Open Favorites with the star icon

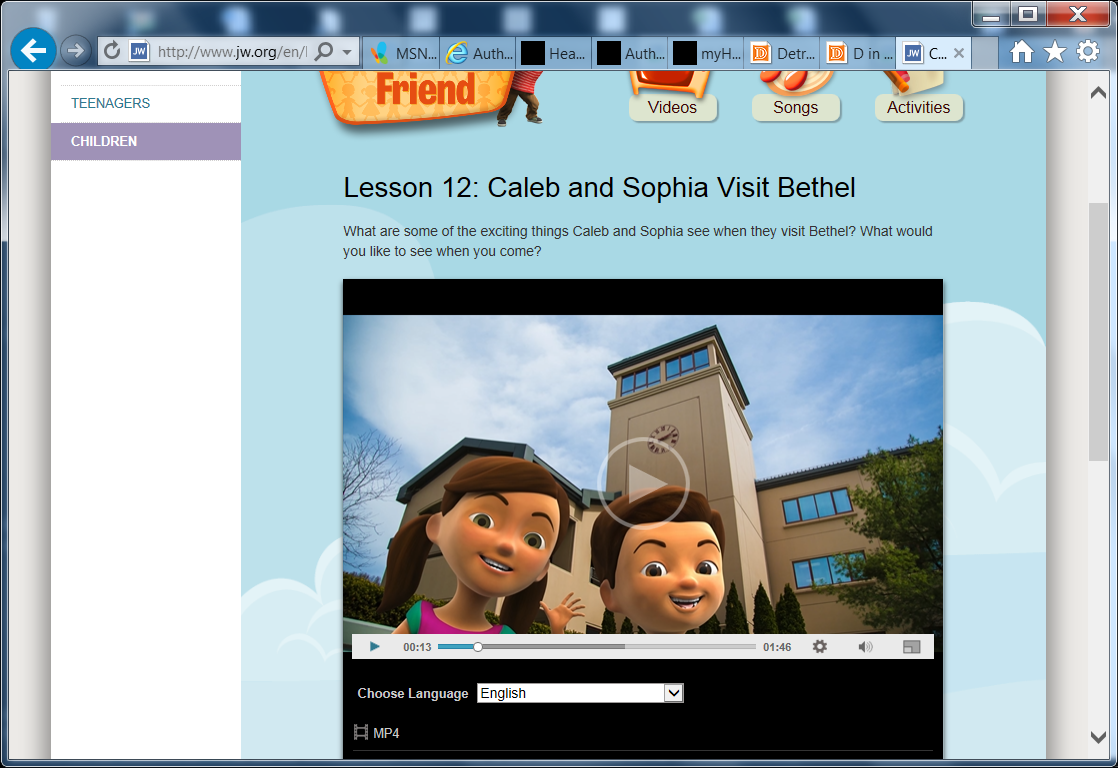(1055, 51)
